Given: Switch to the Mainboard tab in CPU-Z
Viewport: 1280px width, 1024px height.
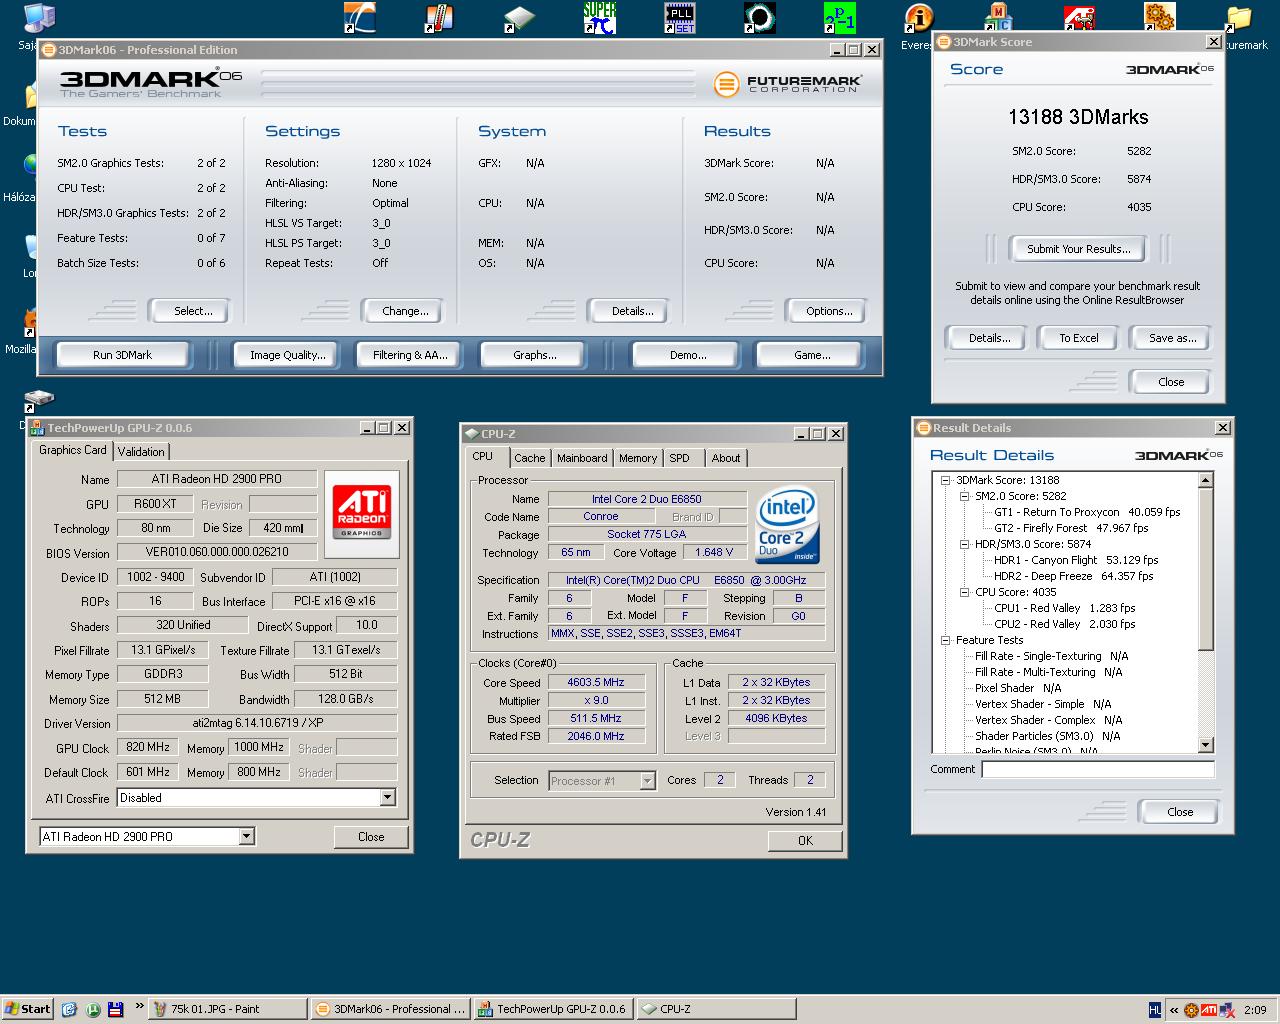Looking at the screenshot, I should (582, 458).
